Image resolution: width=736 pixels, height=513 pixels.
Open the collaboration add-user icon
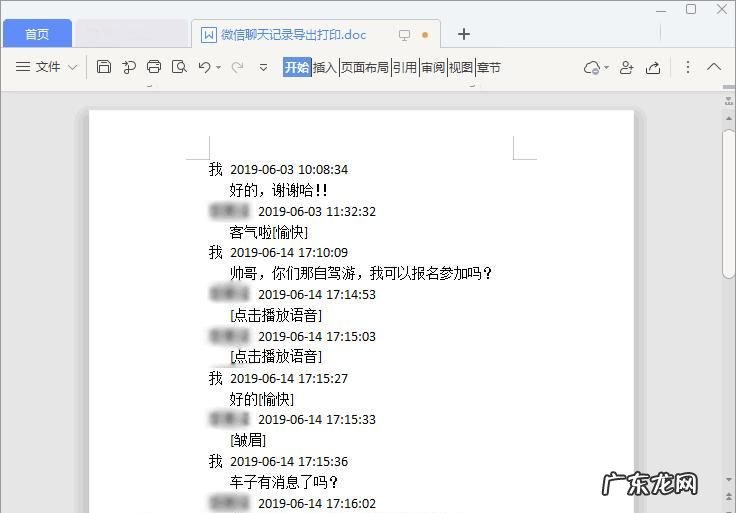tap(627, 68)
